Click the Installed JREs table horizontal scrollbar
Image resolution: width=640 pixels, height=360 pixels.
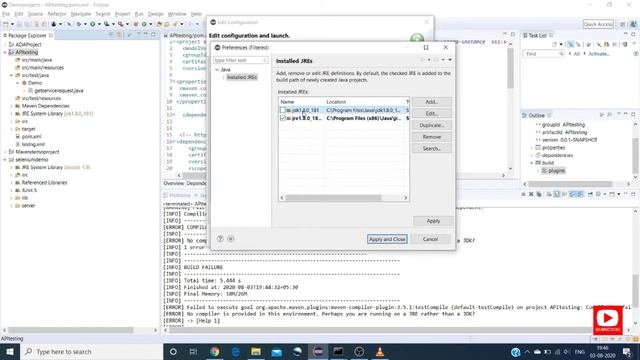pyautogui.click(x=333, y=198)
